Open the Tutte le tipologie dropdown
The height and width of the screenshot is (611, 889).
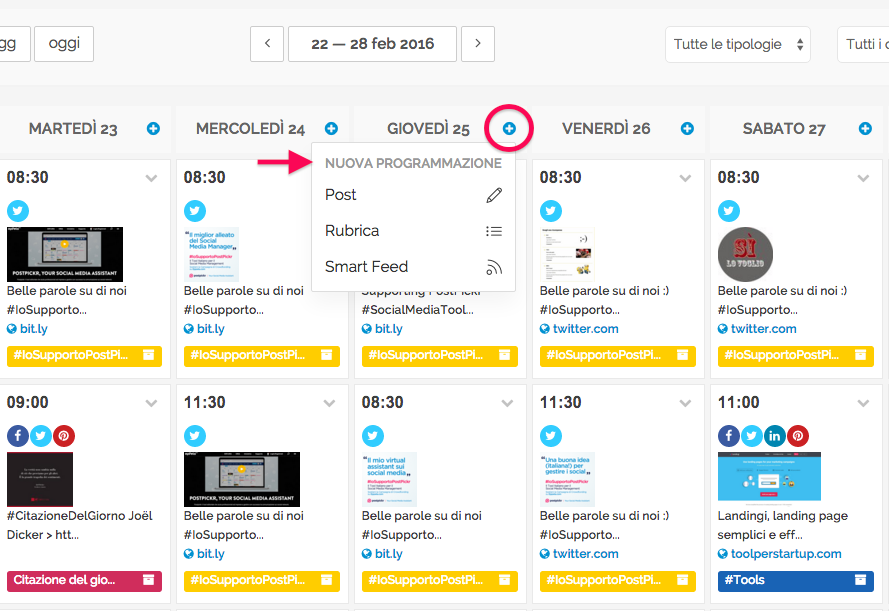point(738,44)
